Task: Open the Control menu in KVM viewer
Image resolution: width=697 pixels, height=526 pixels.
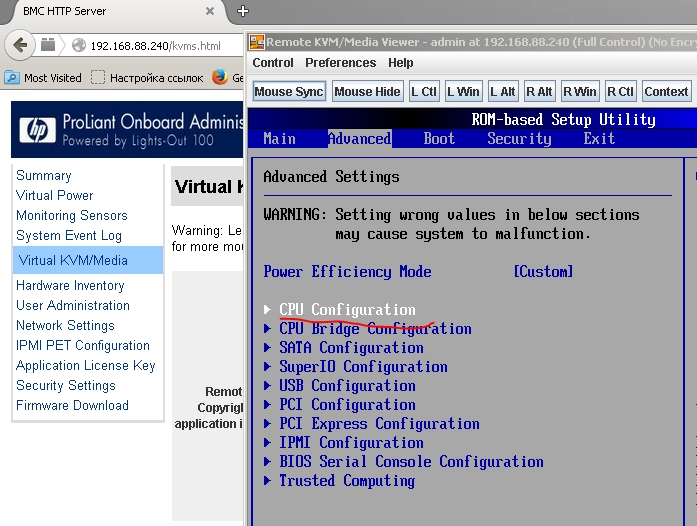Action: (x=273, y=63)
